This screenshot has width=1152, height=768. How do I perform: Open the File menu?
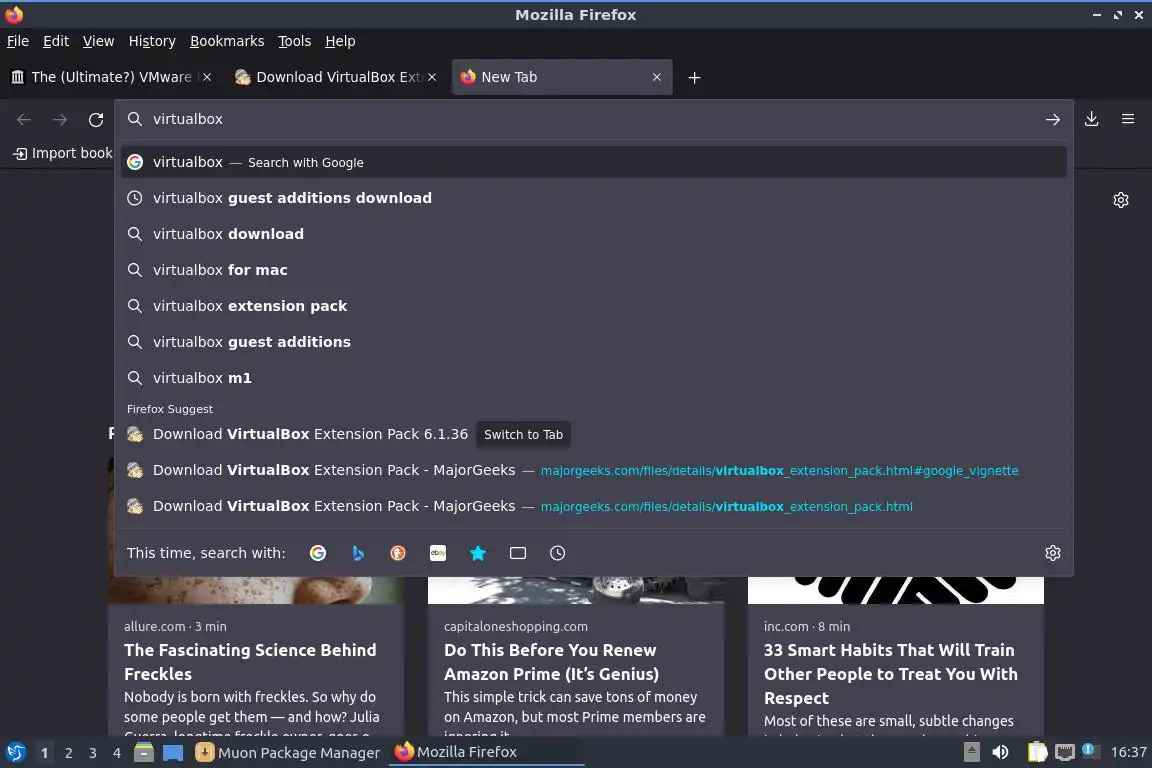18,41
